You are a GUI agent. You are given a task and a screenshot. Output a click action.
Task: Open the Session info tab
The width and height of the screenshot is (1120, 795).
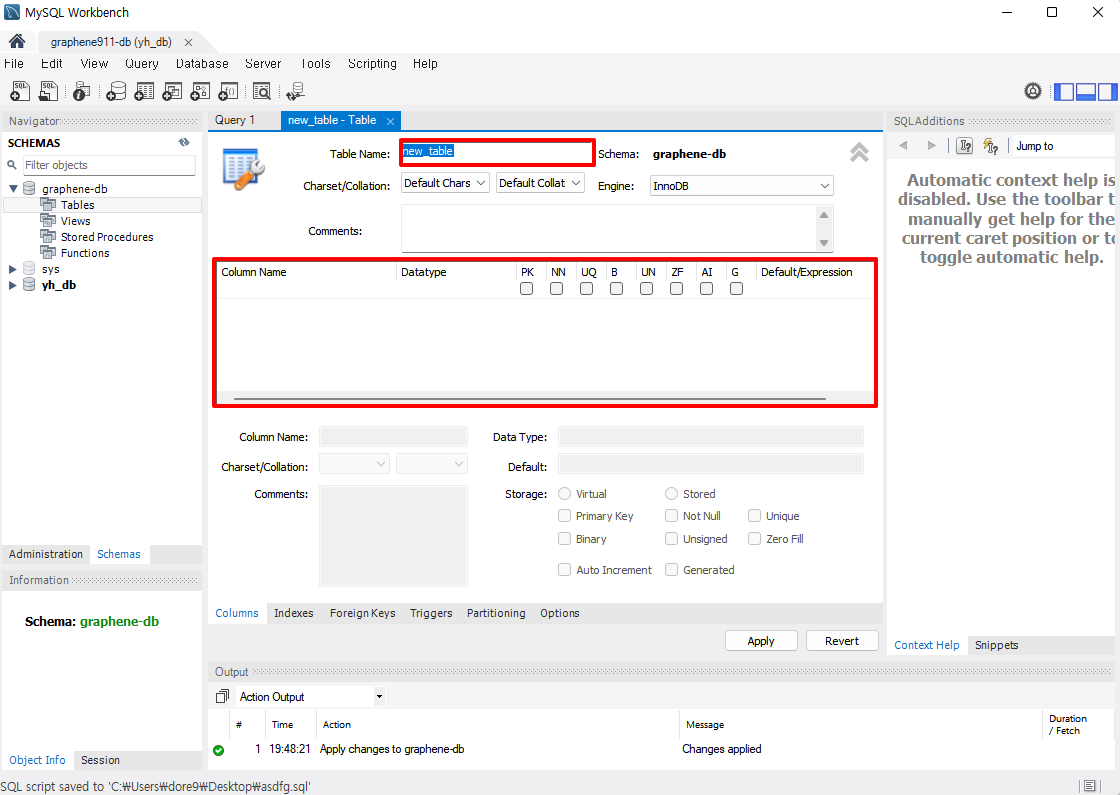100,760
